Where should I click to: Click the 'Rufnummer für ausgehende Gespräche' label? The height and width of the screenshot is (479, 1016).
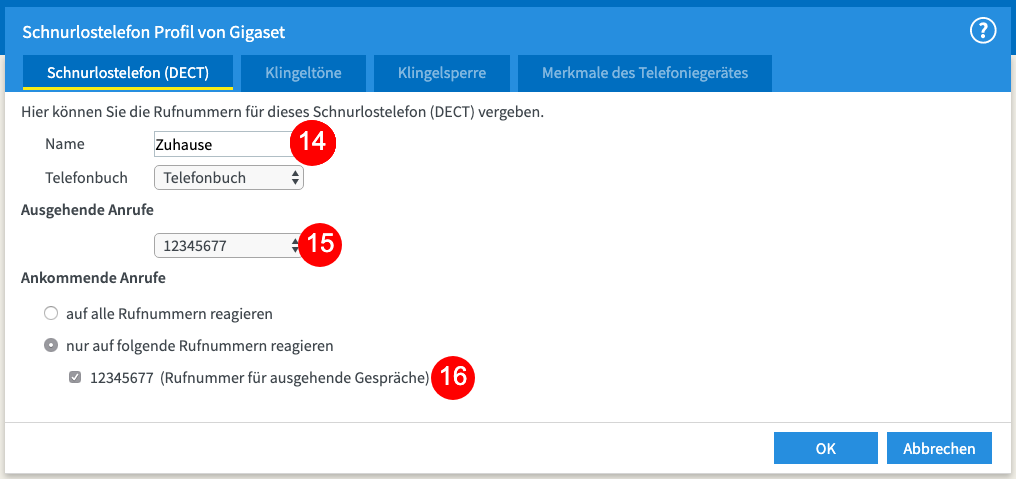coord(295,378)
